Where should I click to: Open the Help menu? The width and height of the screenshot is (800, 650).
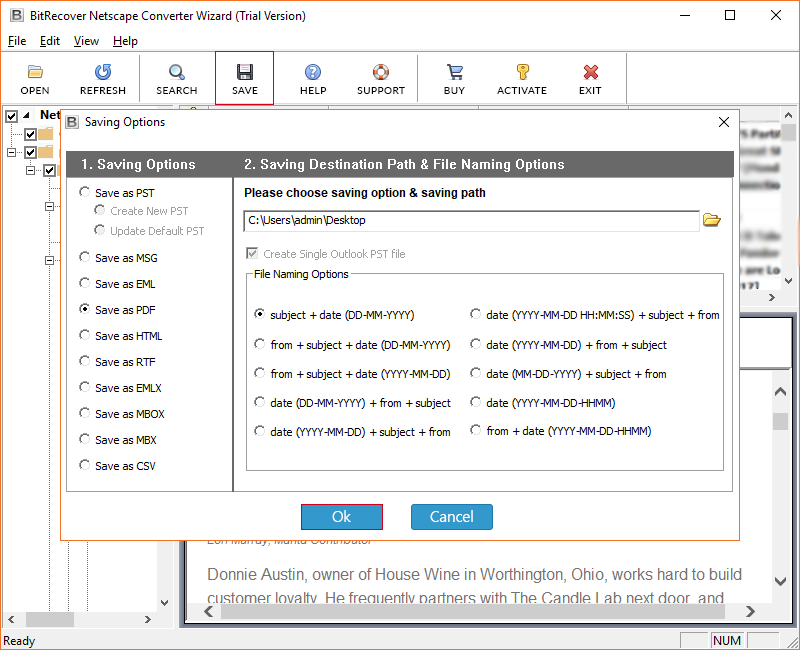pos(125,41)
